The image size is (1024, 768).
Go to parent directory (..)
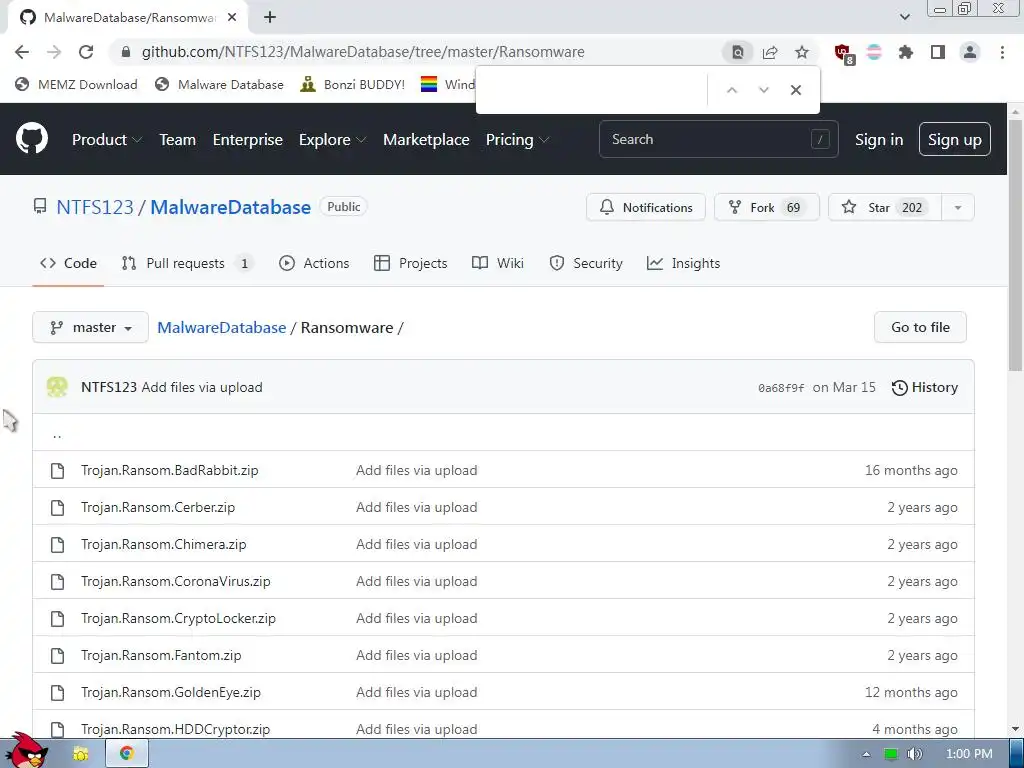(x=57, y=434)
